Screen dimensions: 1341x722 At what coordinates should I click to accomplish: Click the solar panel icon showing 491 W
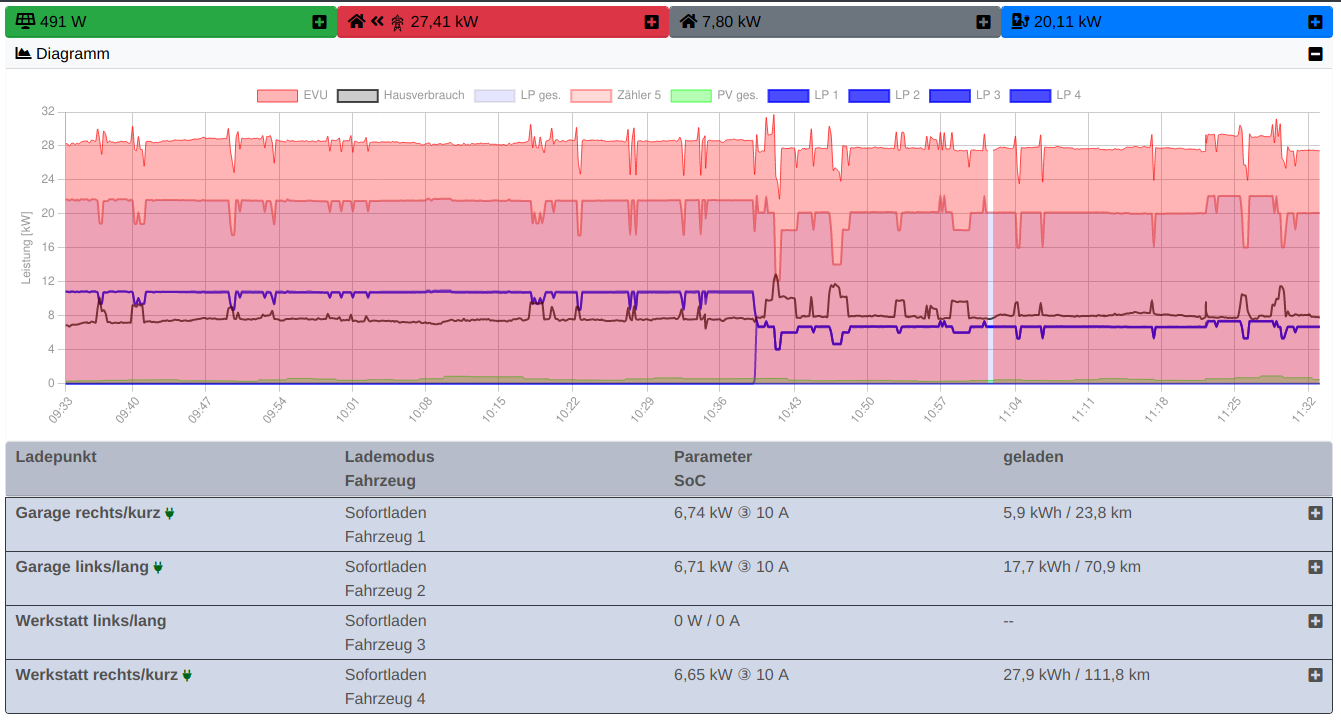(x=26, y=21)
